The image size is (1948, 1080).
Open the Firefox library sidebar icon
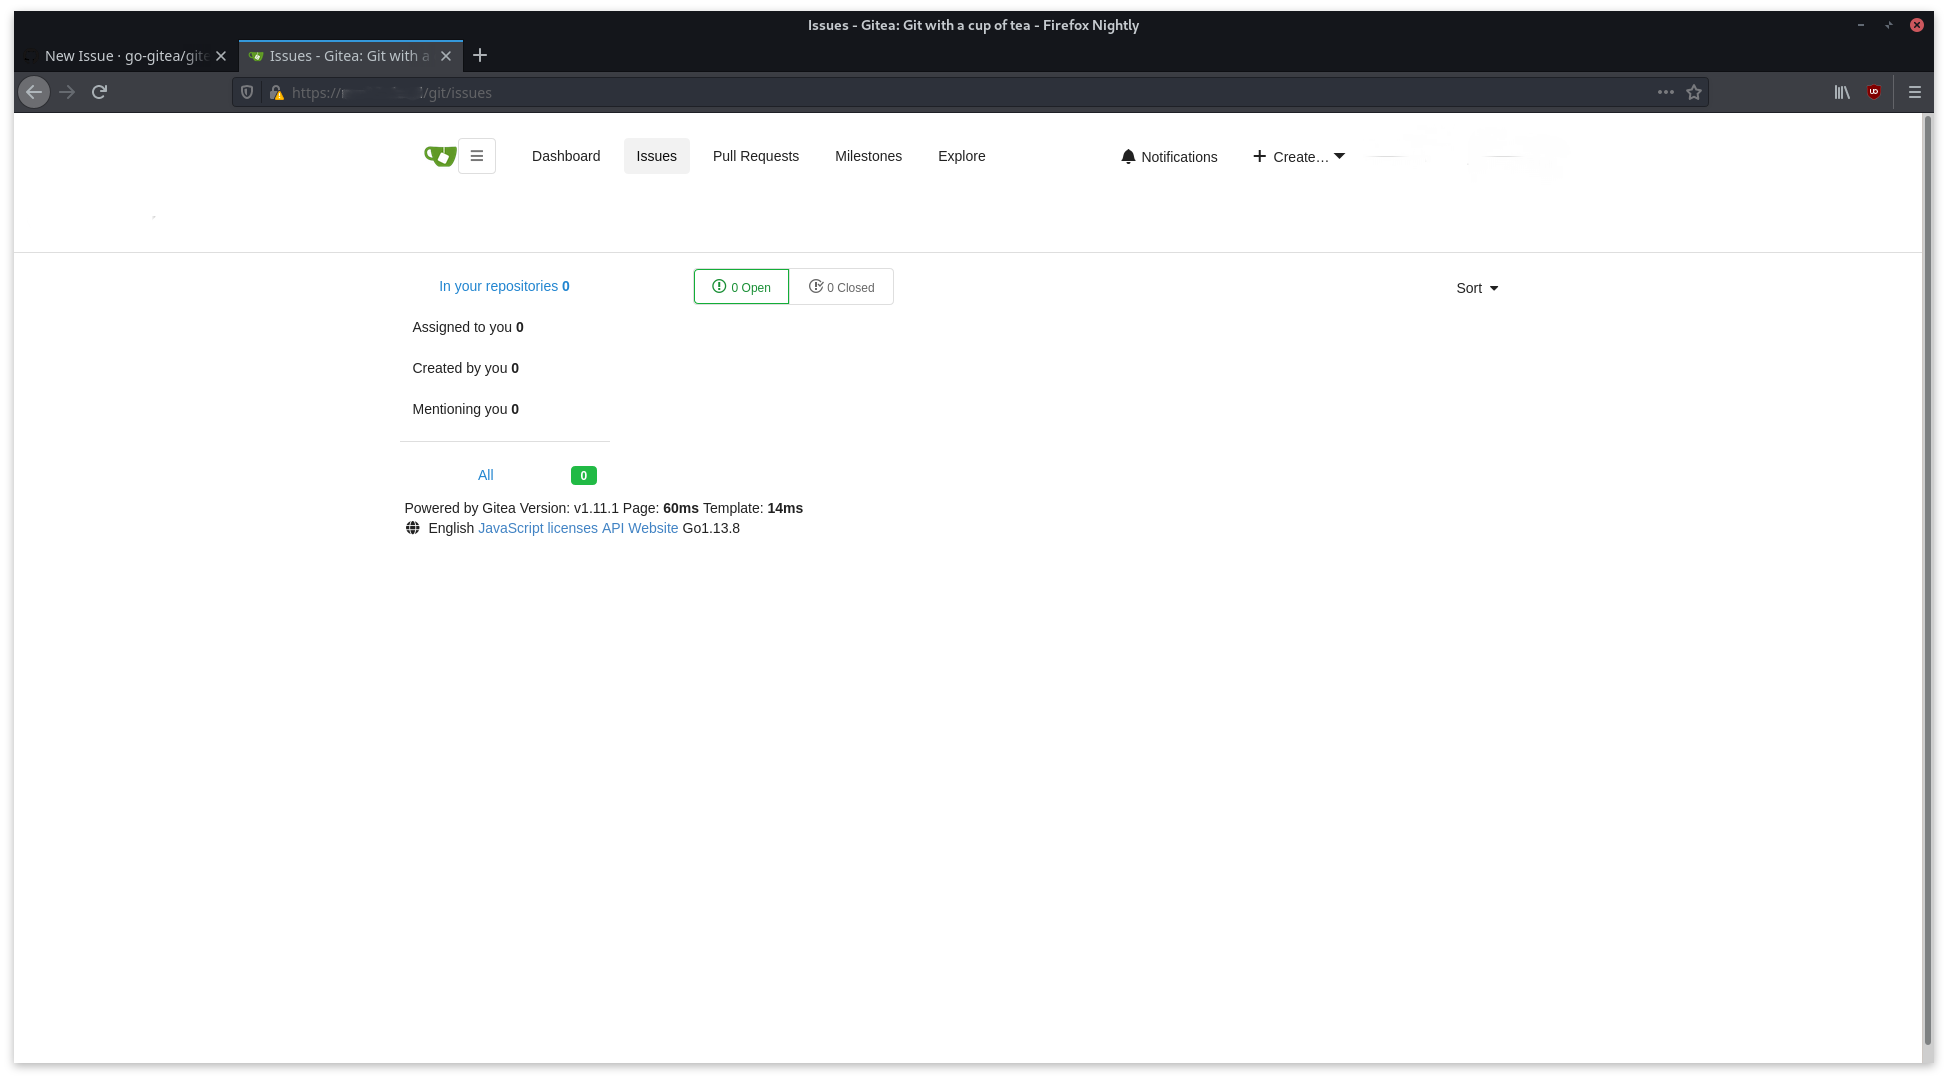coord(1842,92)
